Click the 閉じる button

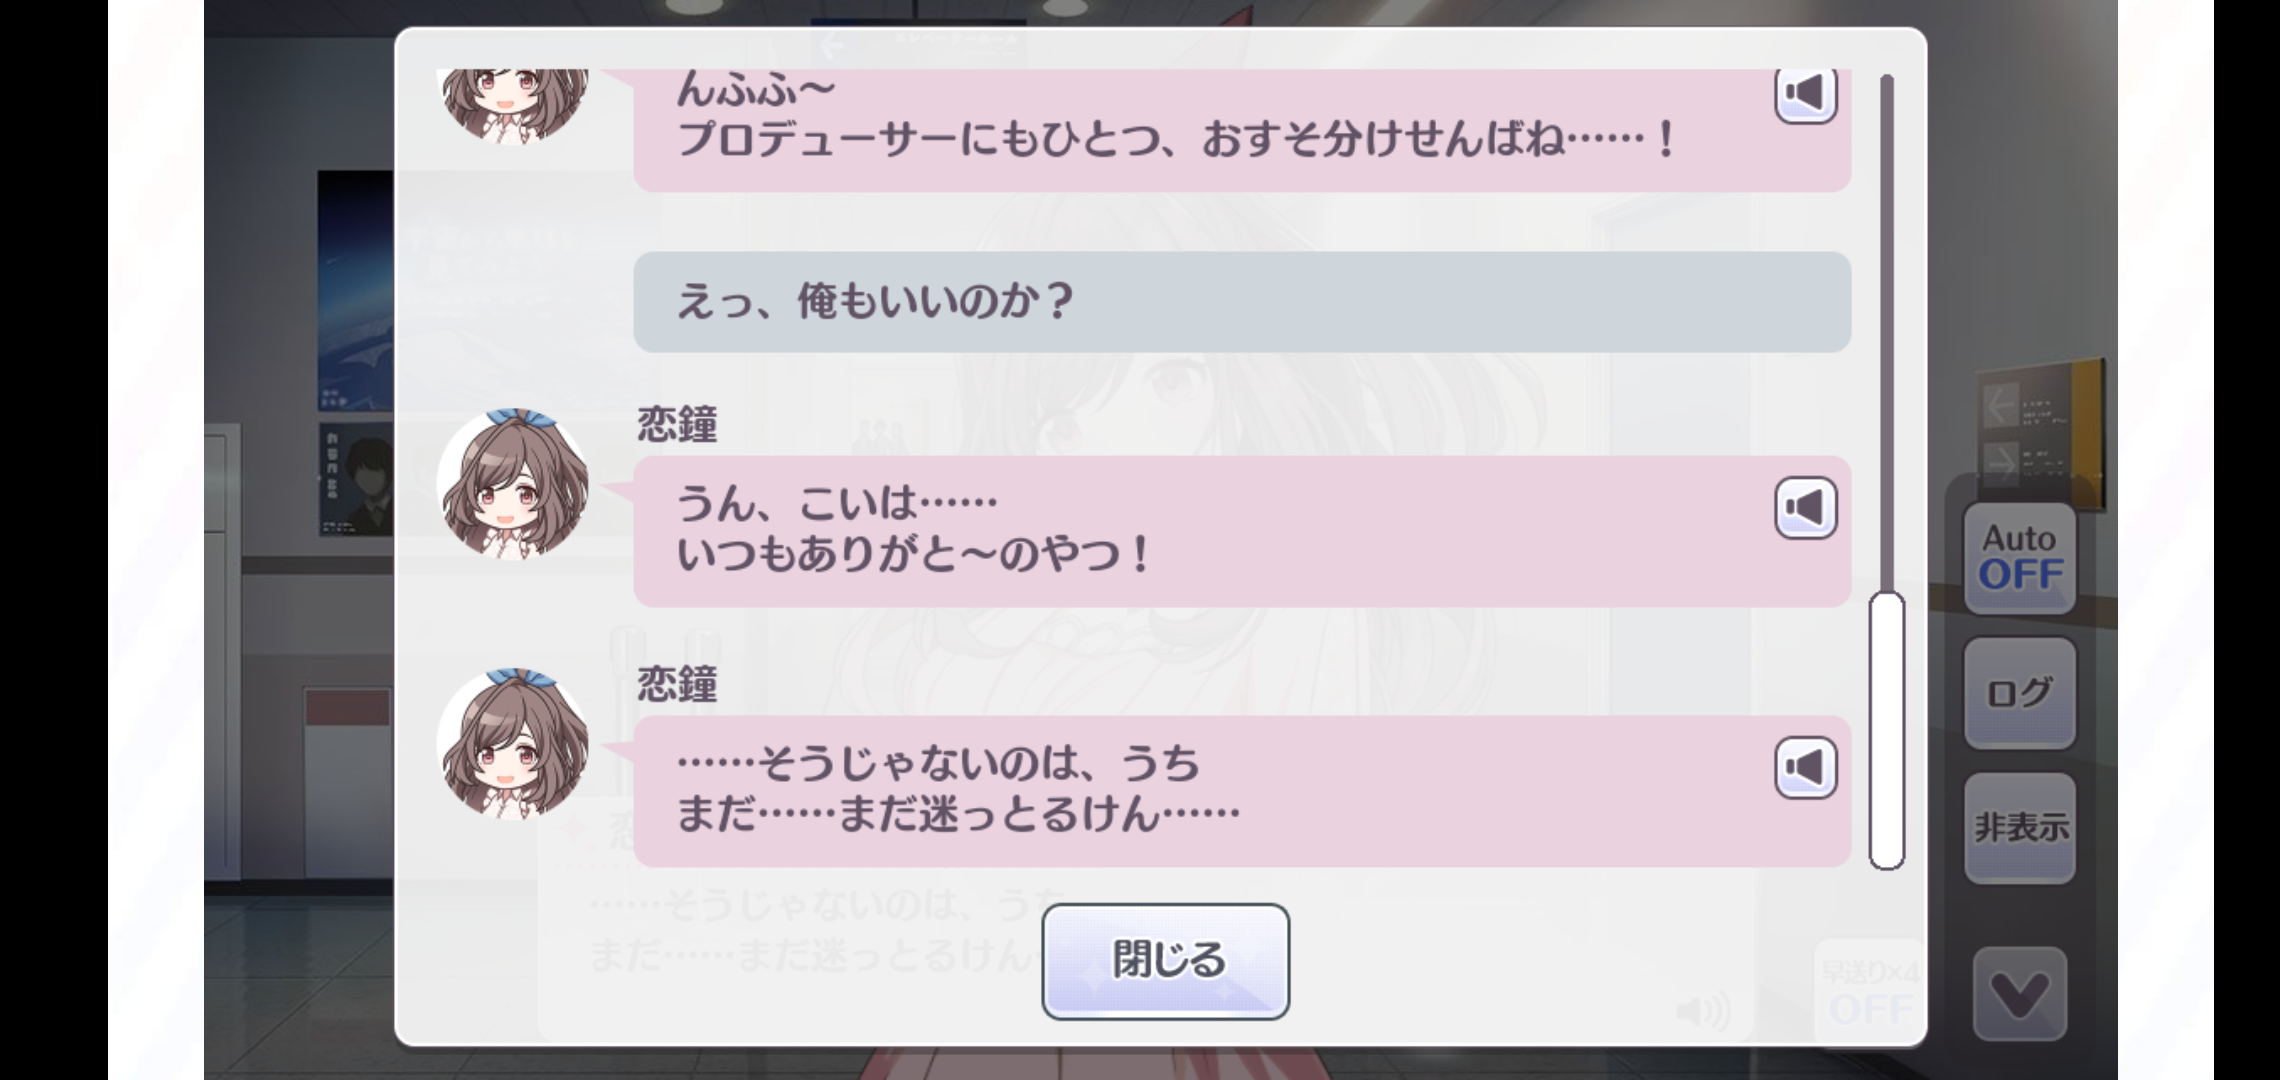pyautogui.click(x=1165, y=961)
